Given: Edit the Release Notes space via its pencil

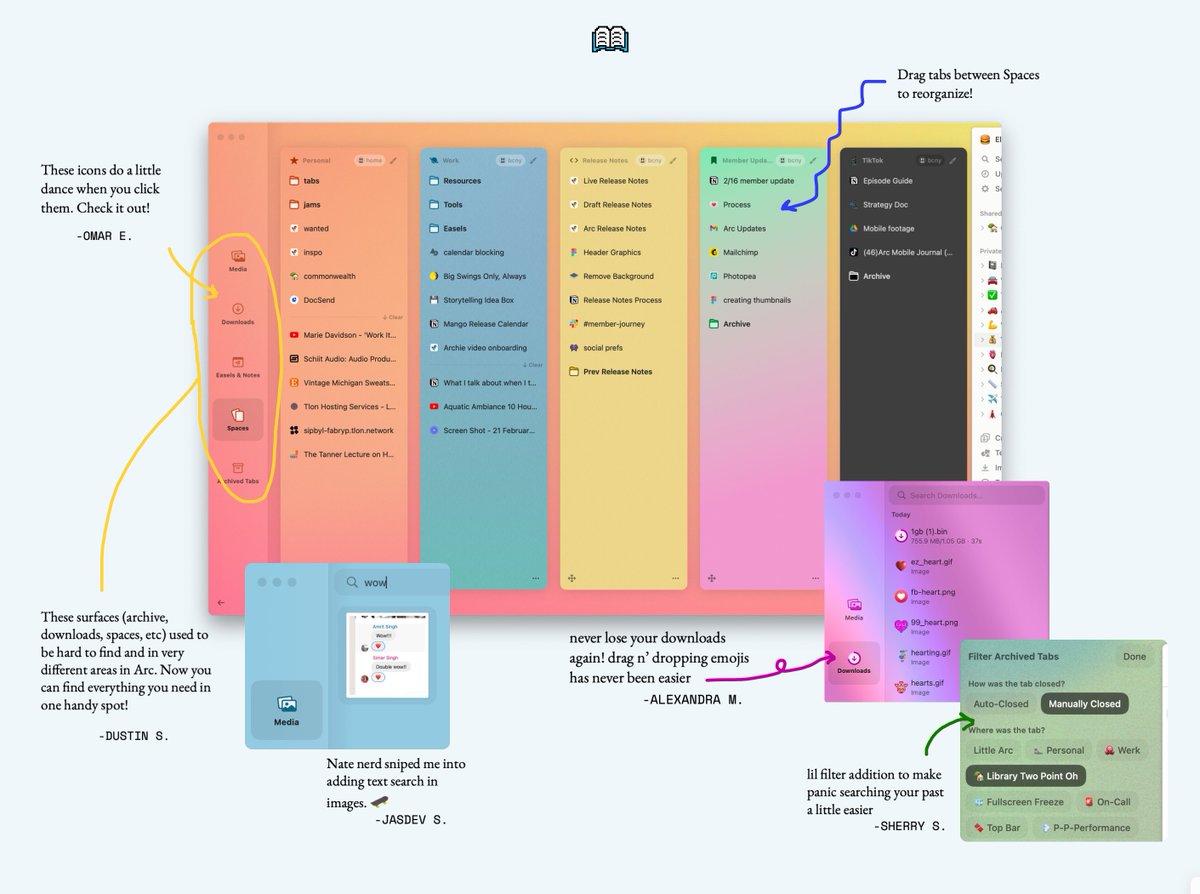Looking at the screenshot, I should pos(673,160).
